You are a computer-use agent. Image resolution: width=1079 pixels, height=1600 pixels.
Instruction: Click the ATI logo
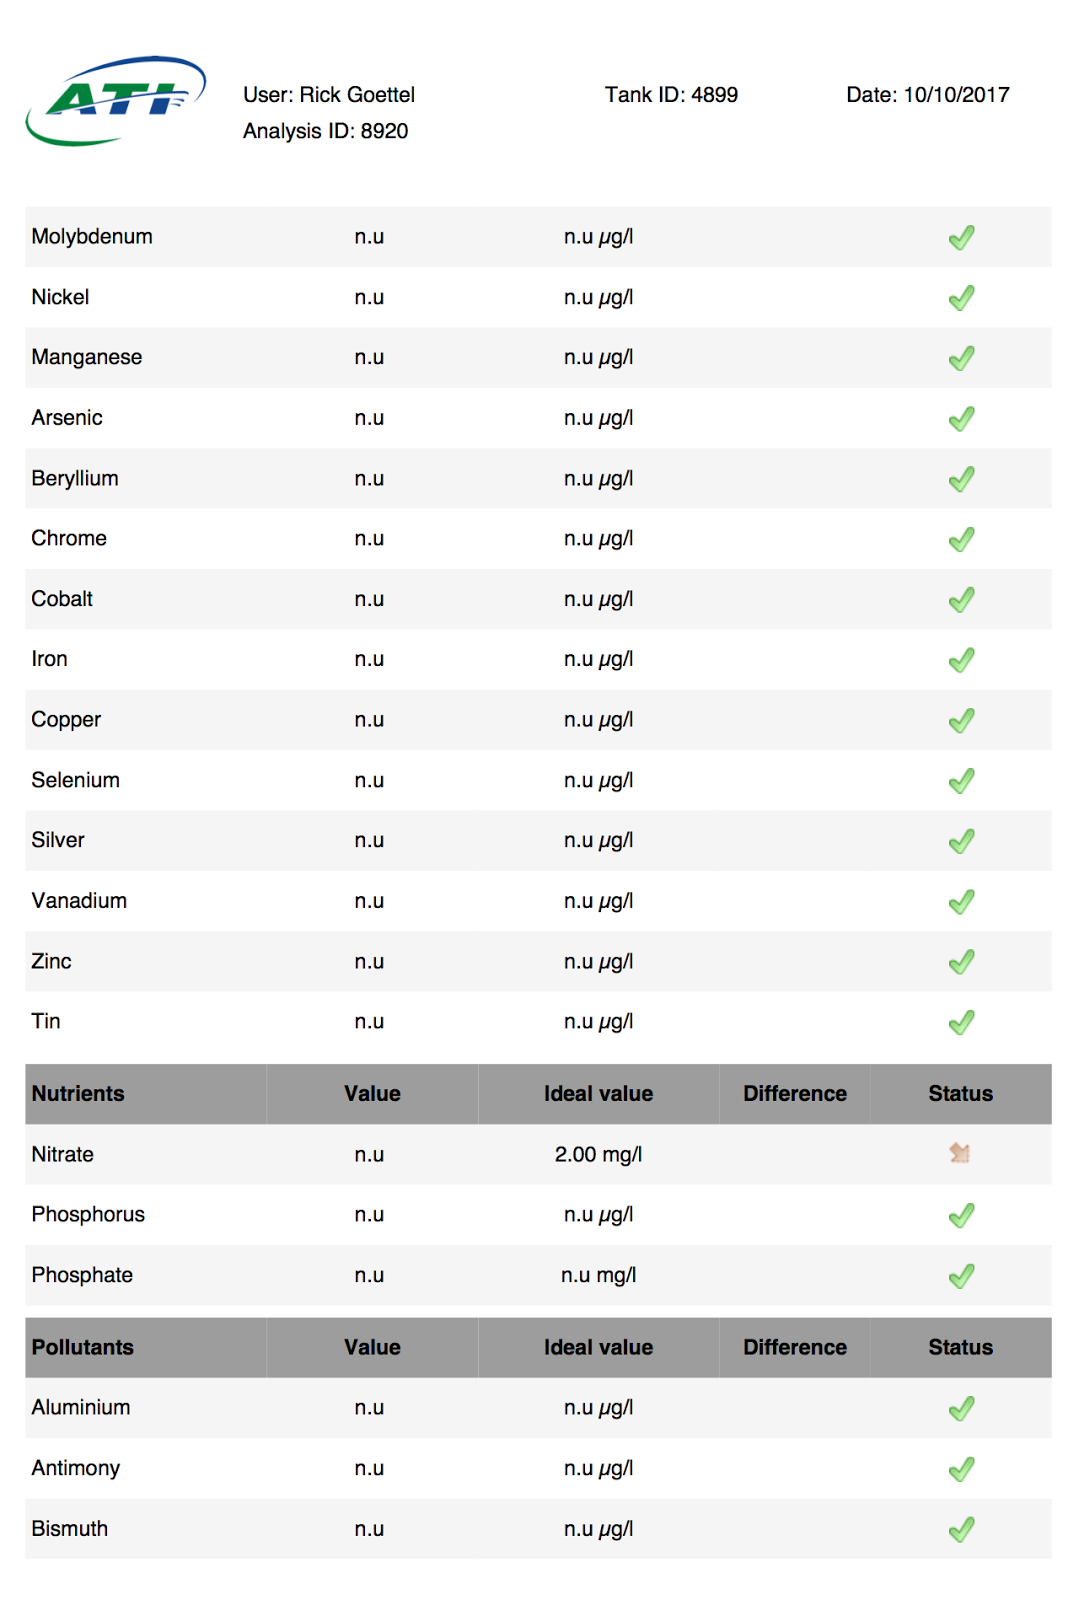coord(116,100)
